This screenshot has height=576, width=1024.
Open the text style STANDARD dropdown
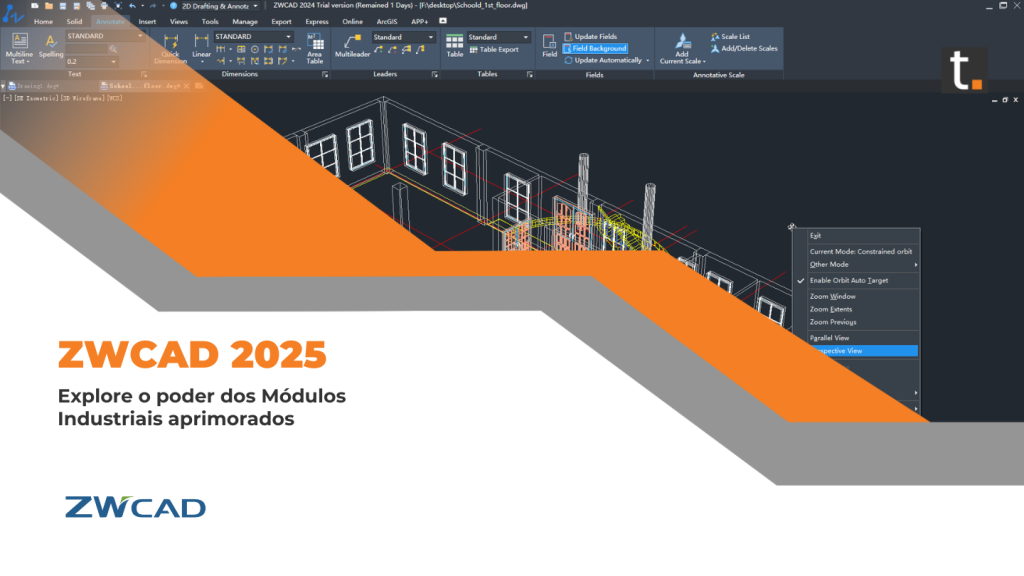pos(104,36)
